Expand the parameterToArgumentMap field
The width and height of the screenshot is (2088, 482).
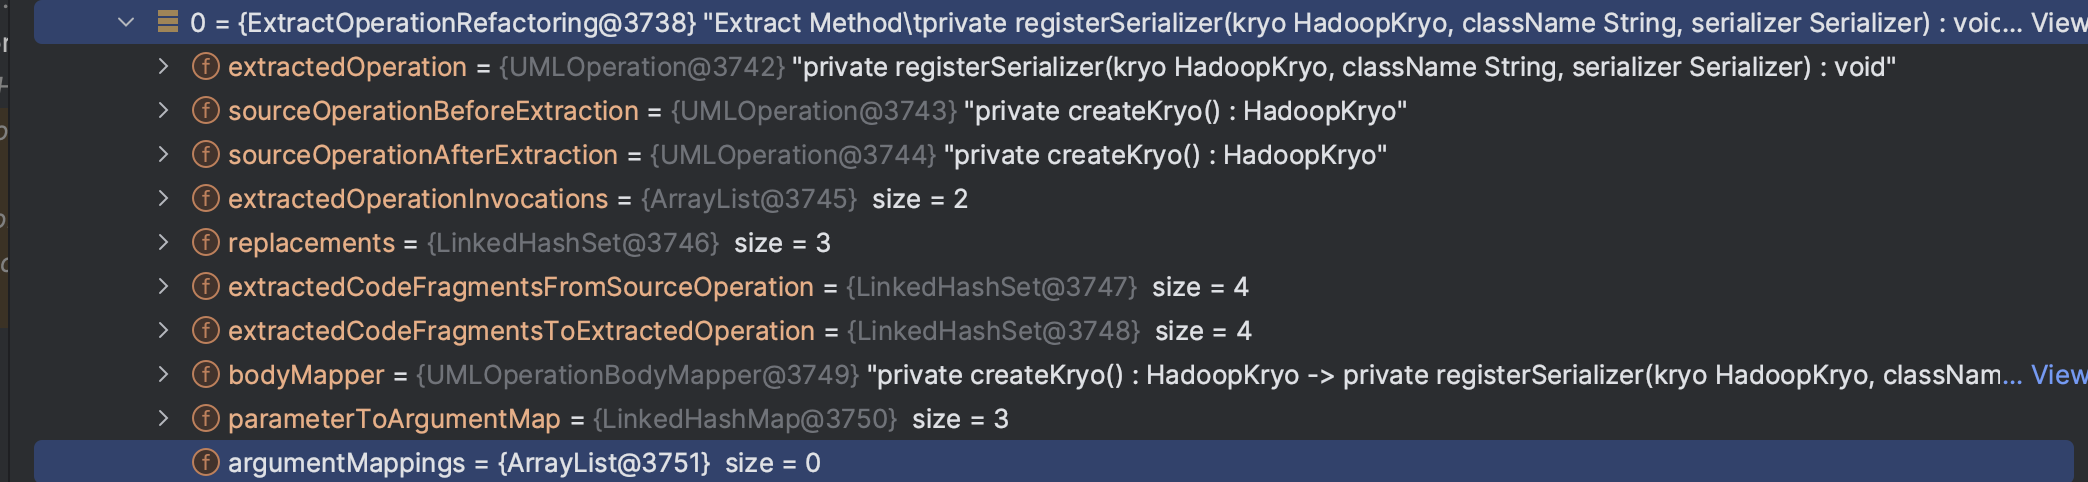pos(163,419)
